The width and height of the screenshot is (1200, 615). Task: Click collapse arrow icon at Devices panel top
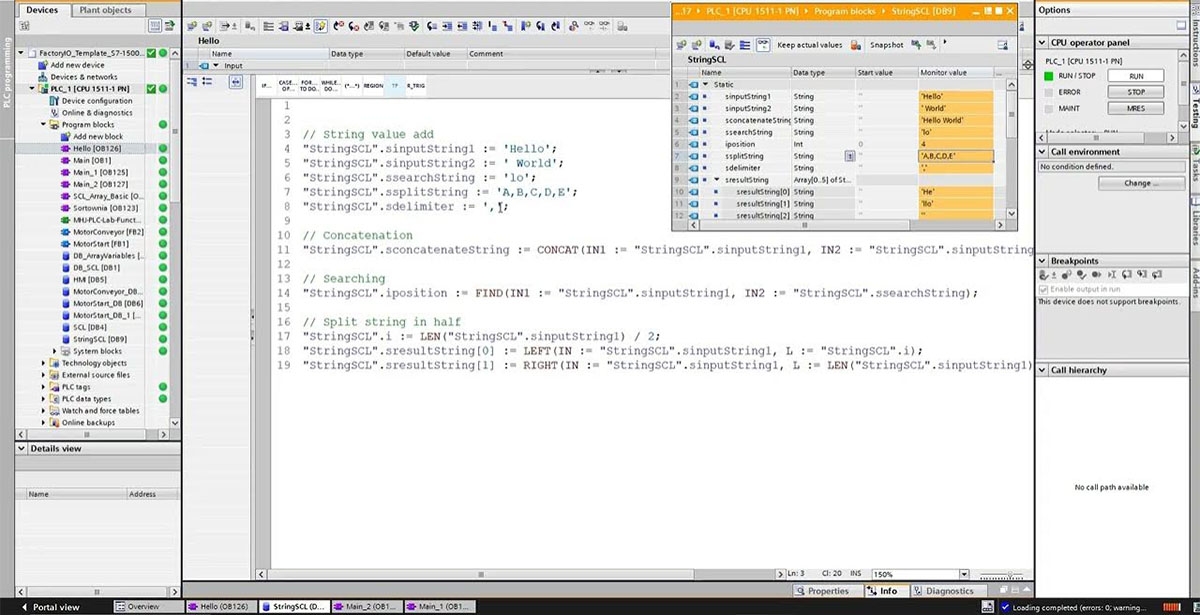click(170, 25)
